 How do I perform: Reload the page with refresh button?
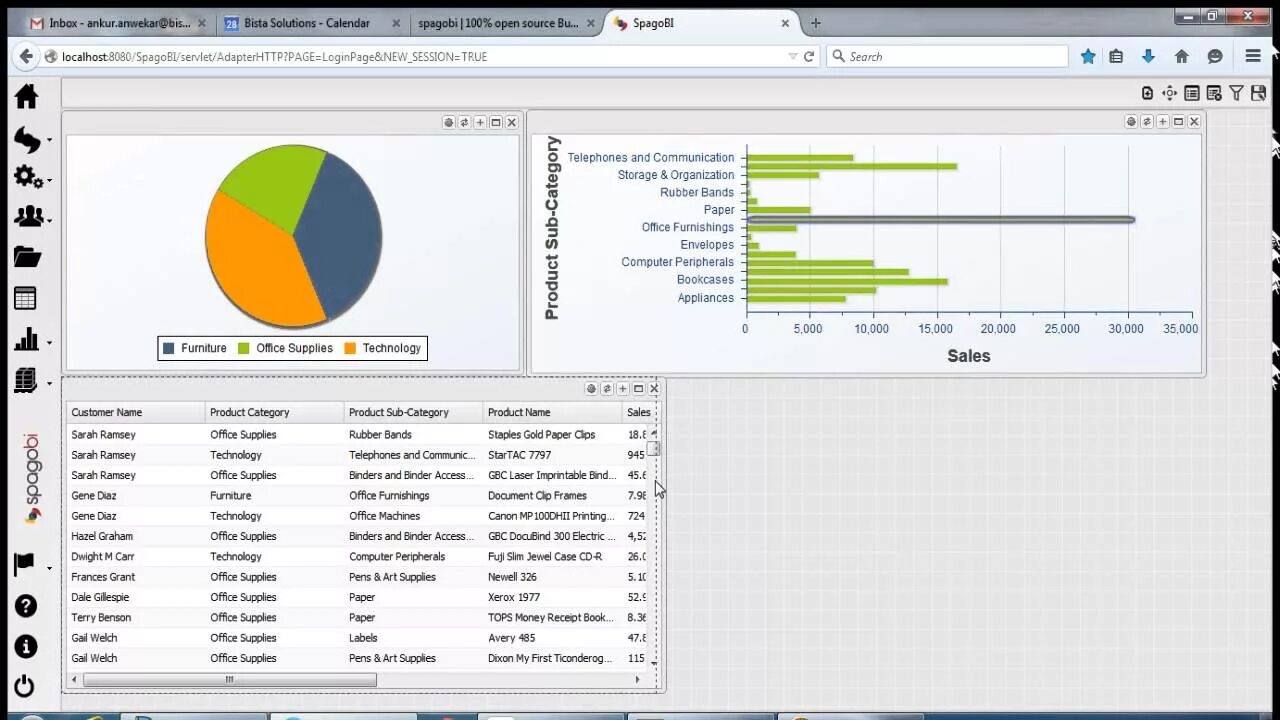tap(809, 57)
